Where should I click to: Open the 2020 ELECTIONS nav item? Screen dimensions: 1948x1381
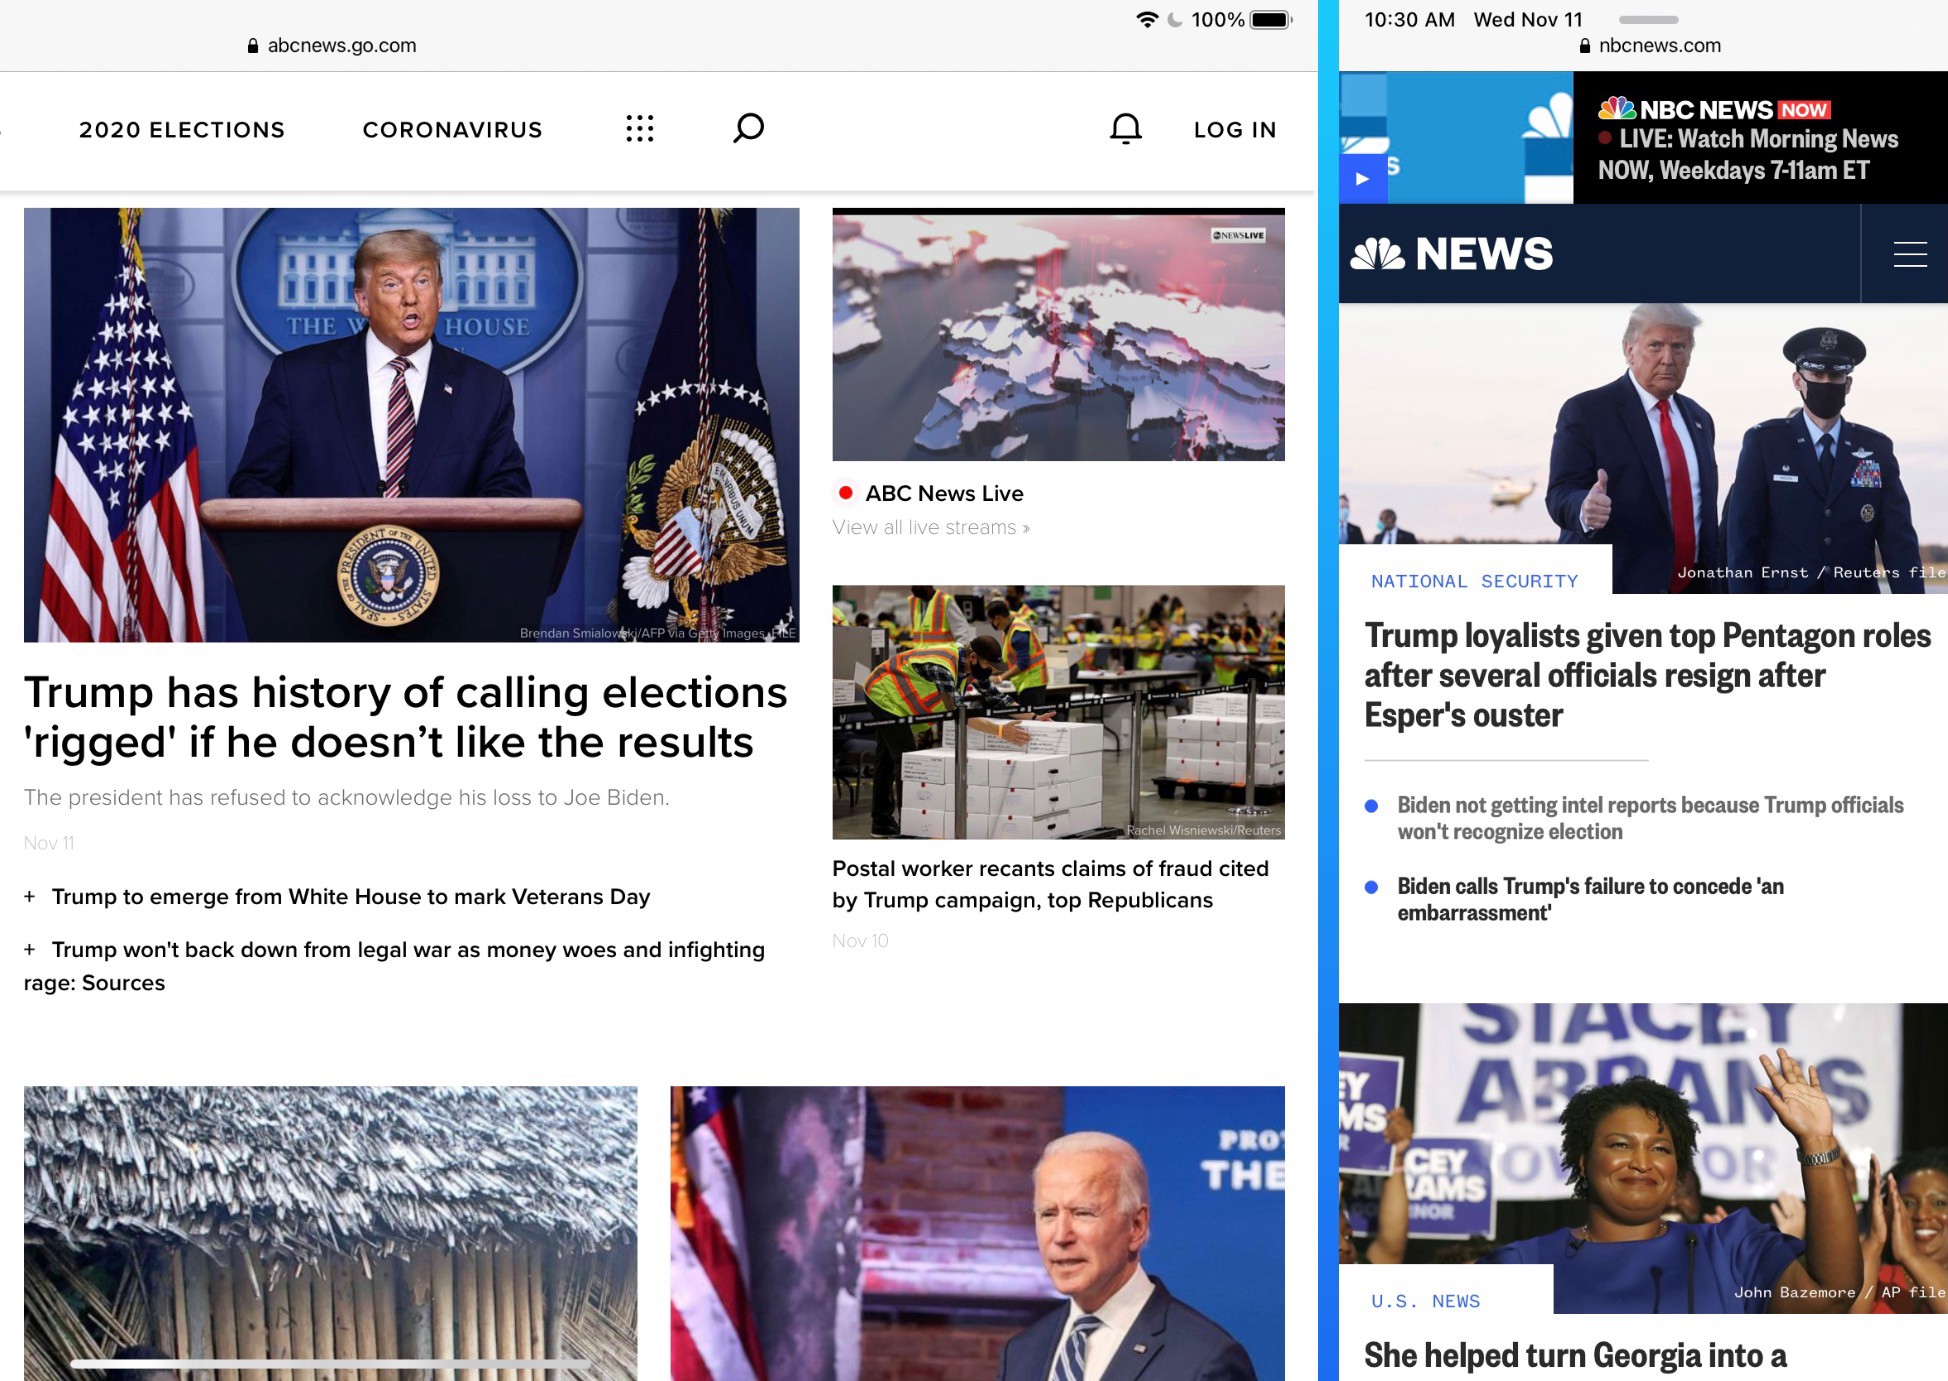pos(182,129)
